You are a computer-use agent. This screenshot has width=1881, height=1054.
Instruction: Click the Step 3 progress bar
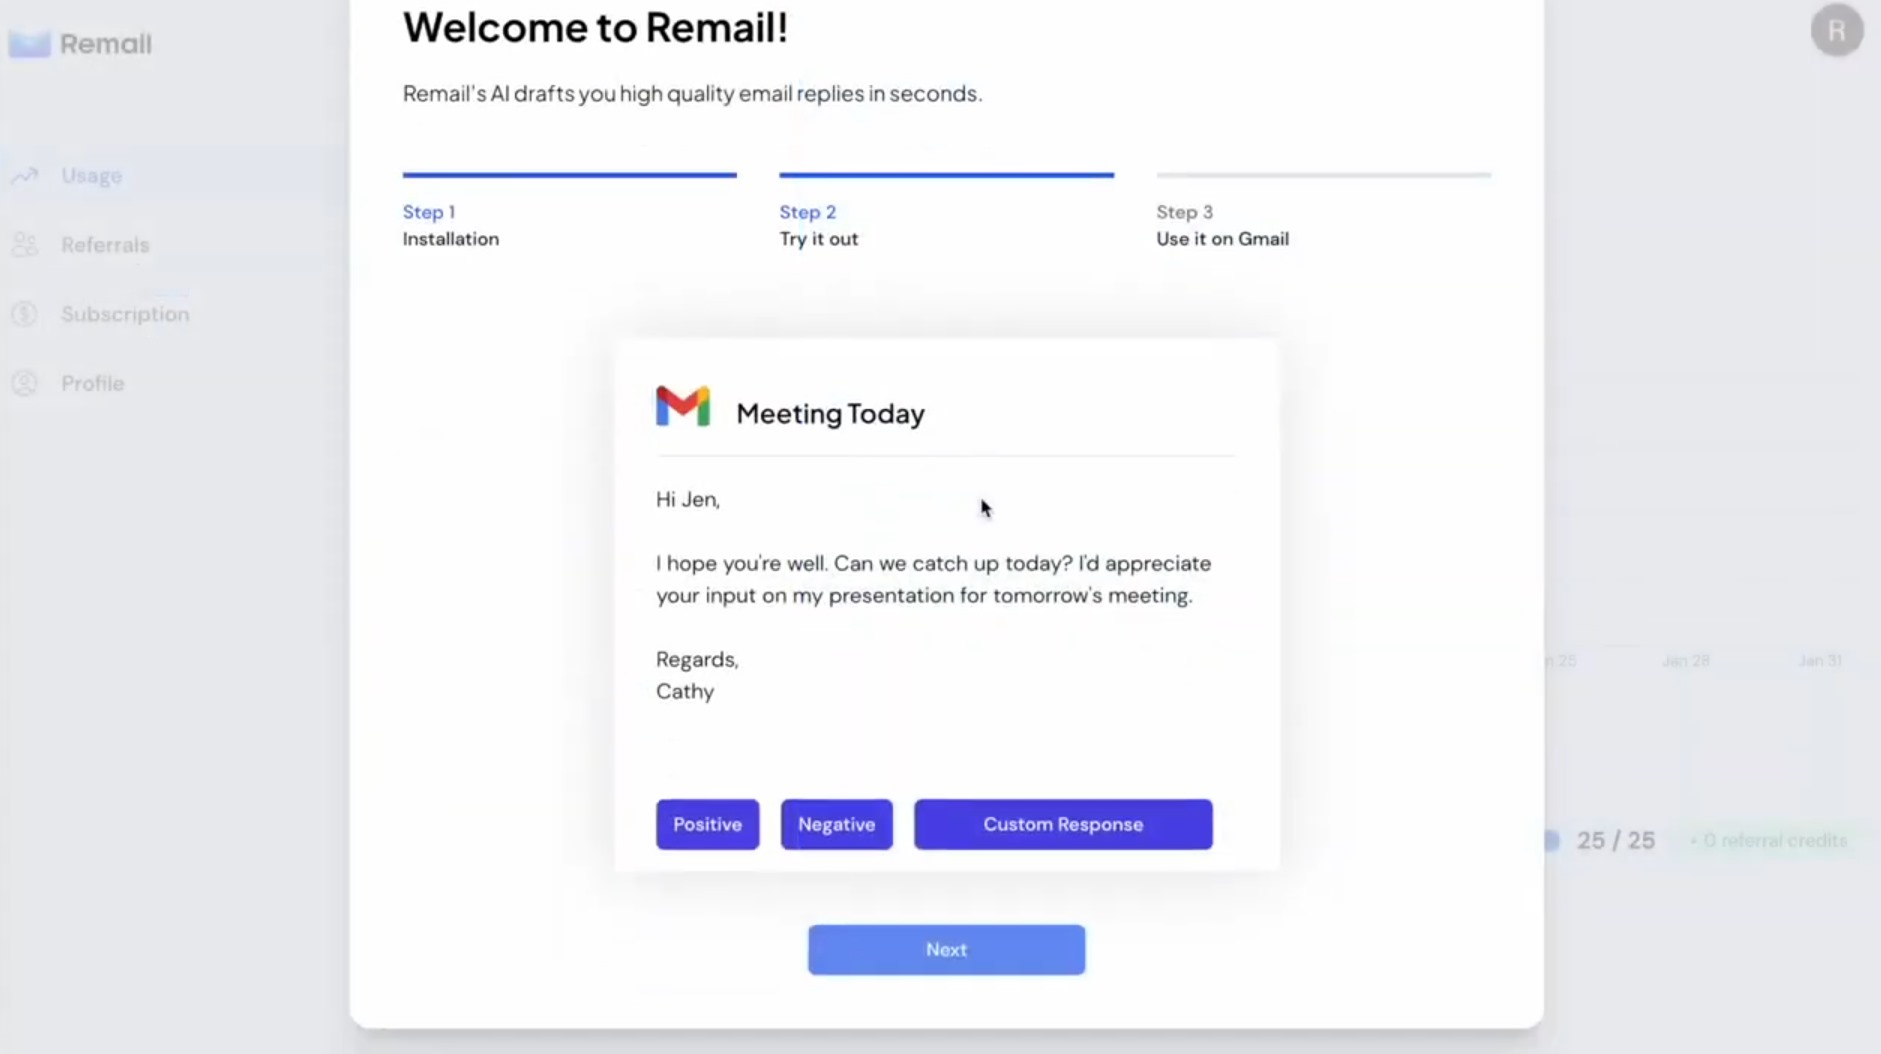click(x=1324, y=175)
